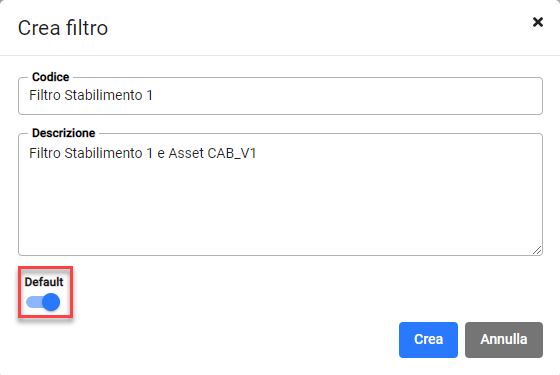Focus the Codice input field

(280, 96)
